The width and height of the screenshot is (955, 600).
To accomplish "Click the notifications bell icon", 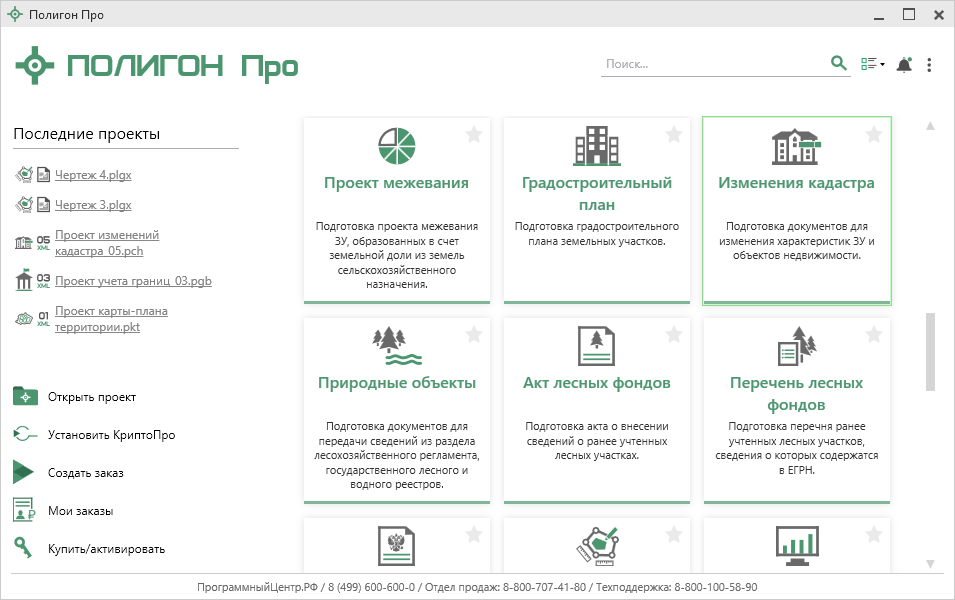I will (x=904, y=65).
